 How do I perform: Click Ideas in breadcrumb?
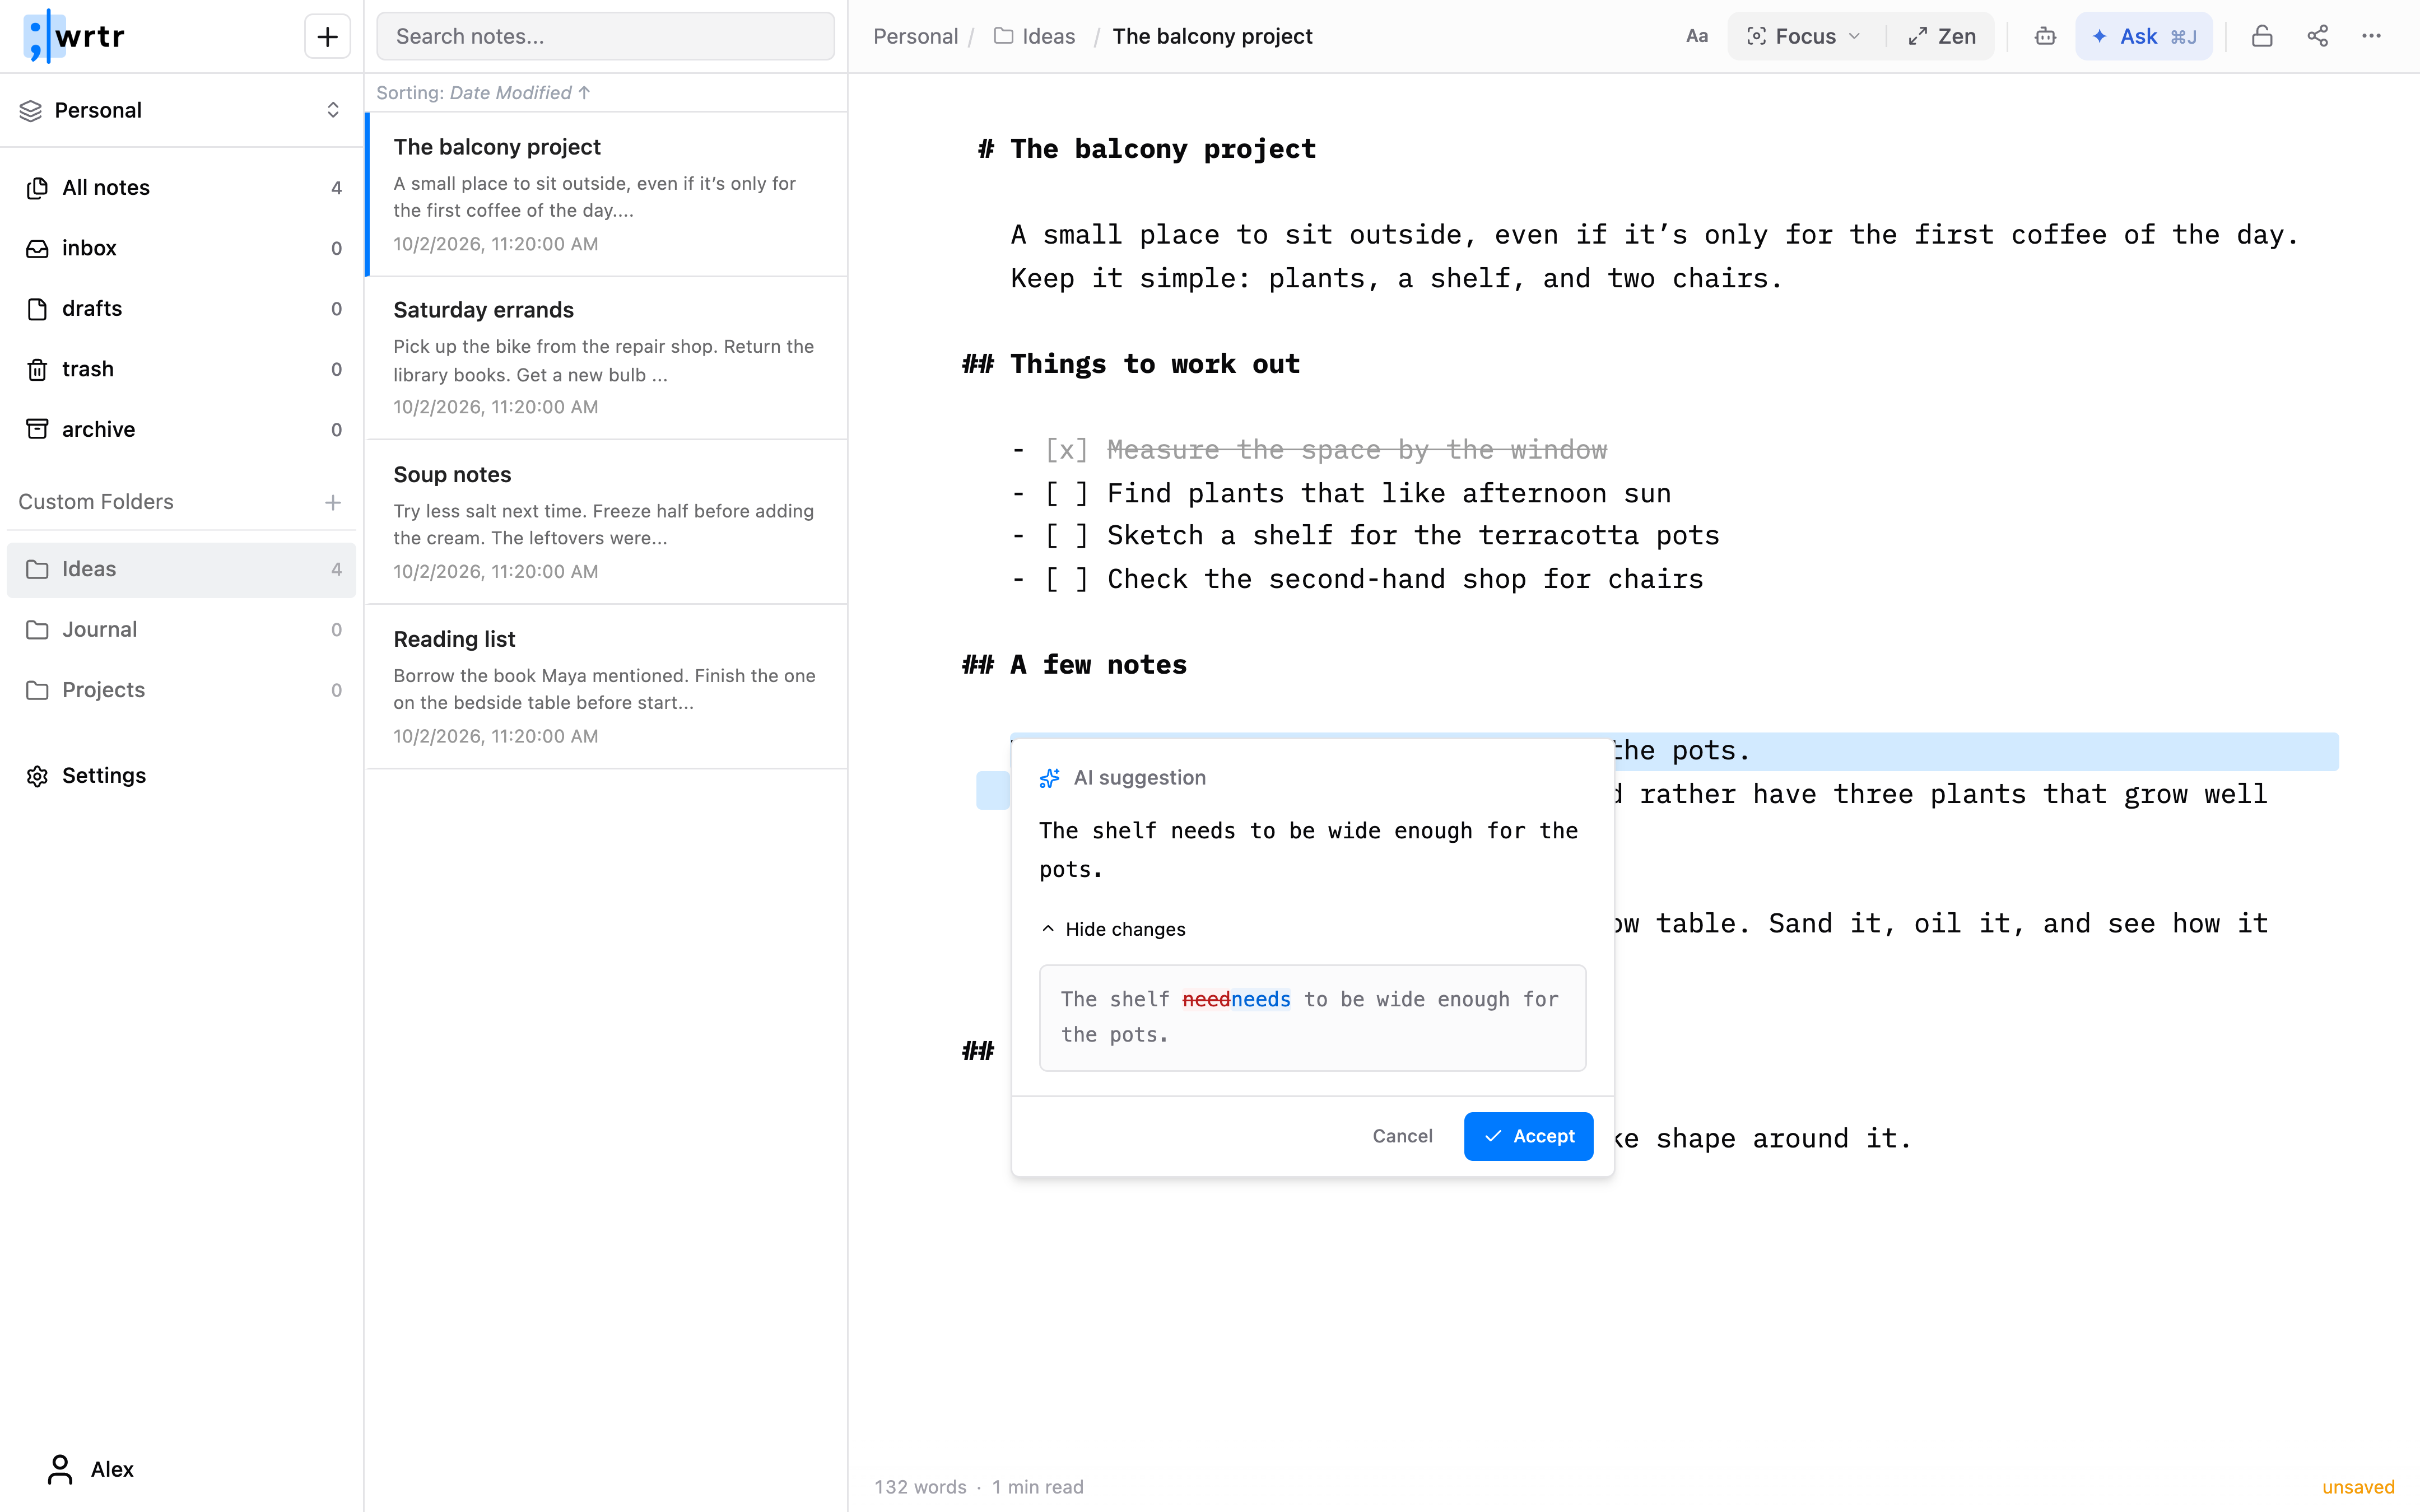click(1035, 37)
